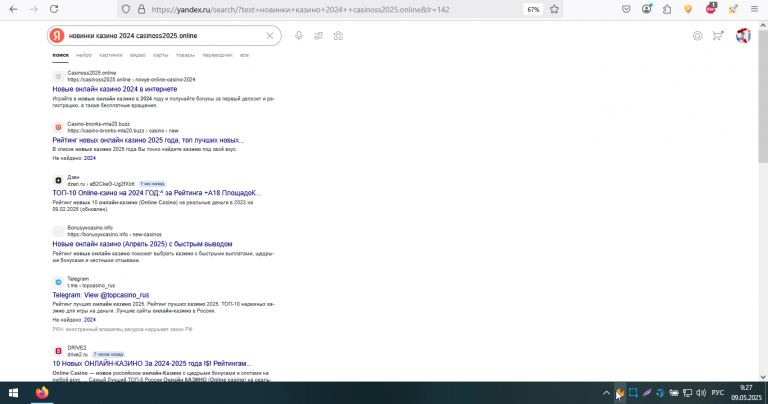Click the Дзен result favicon
768x404 pixels.
coord(58,180)
